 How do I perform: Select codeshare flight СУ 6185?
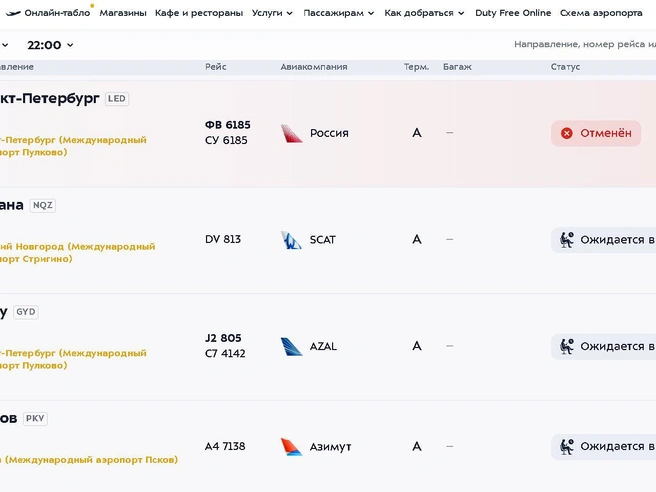coord(226,141)
